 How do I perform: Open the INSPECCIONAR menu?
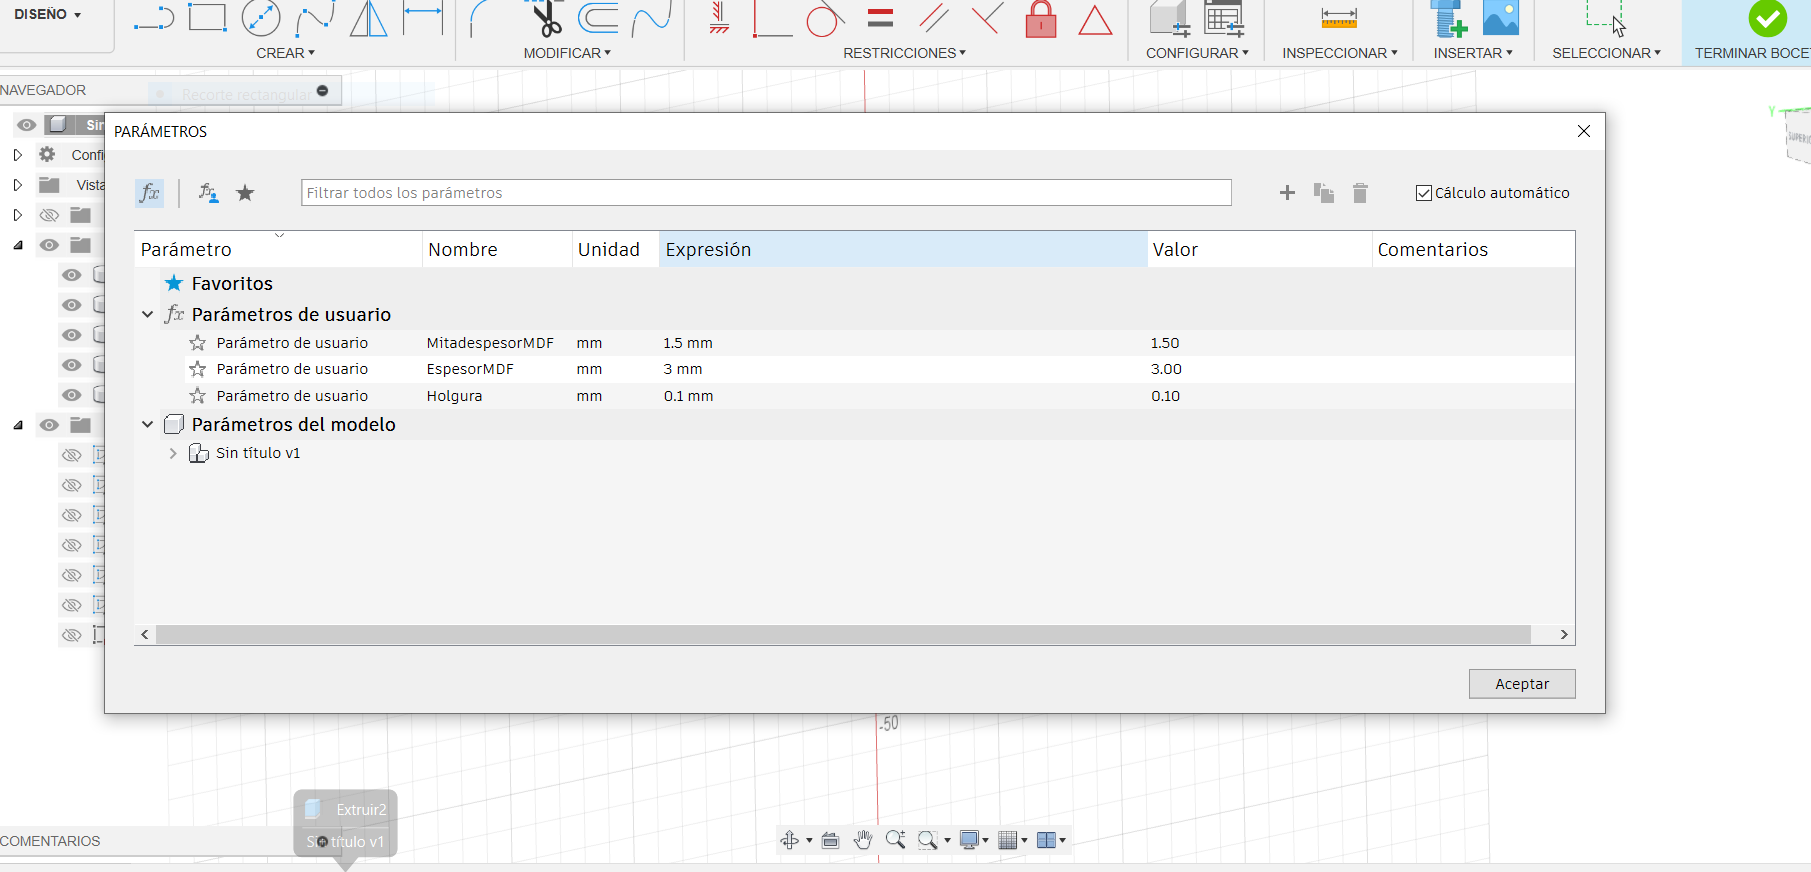(1340, 53)
